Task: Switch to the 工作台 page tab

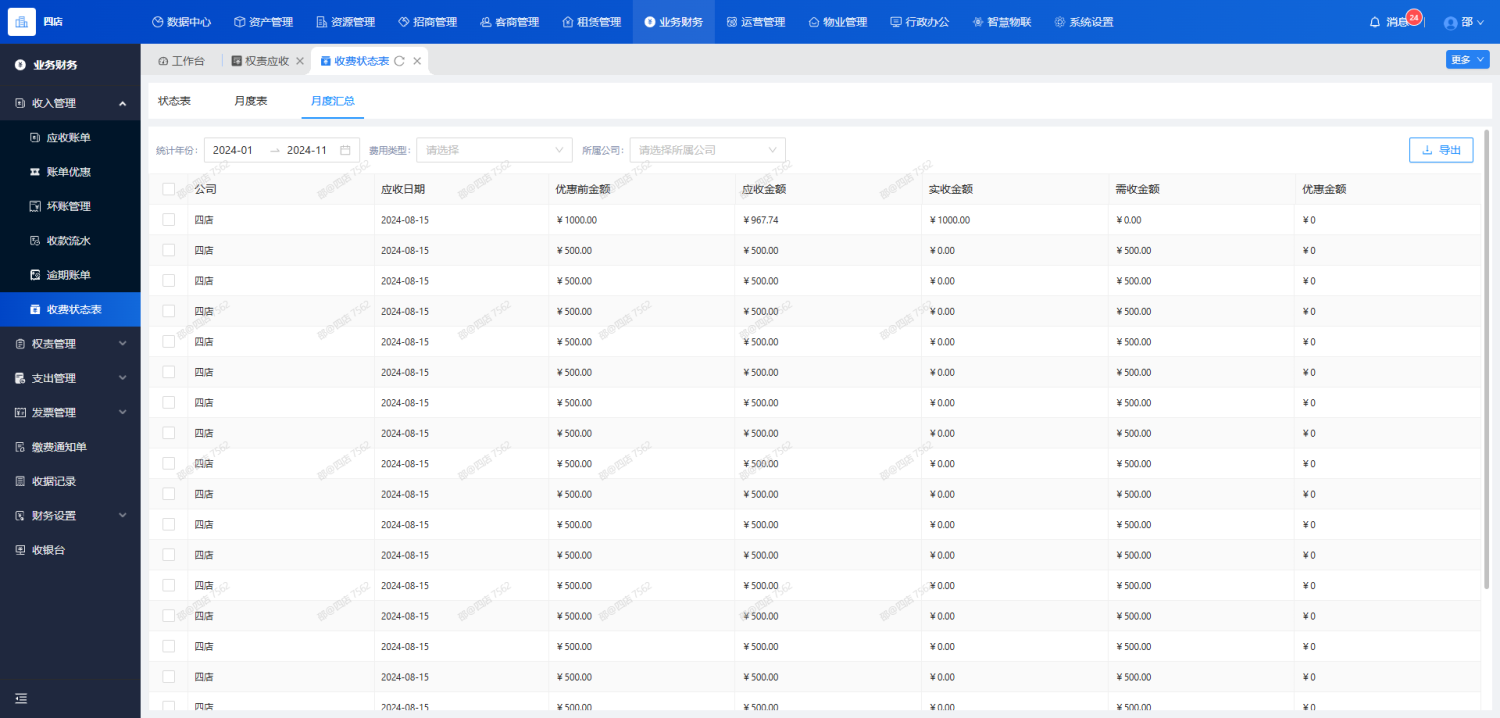Action: pyautogui.click(x=181, y=61)
